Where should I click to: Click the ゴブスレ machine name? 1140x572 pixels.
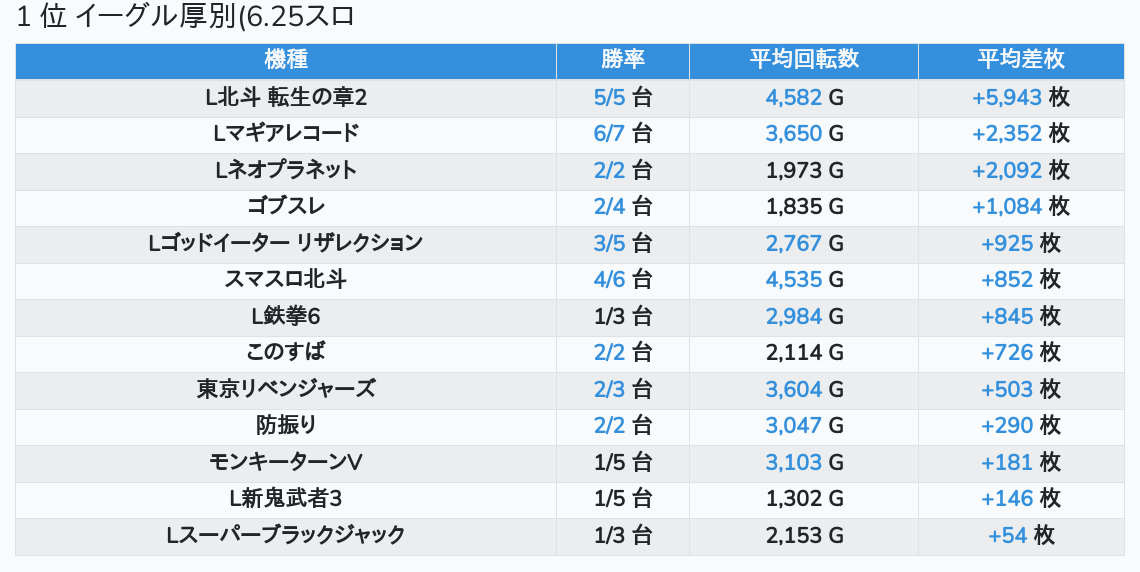(x=286, y=206)
